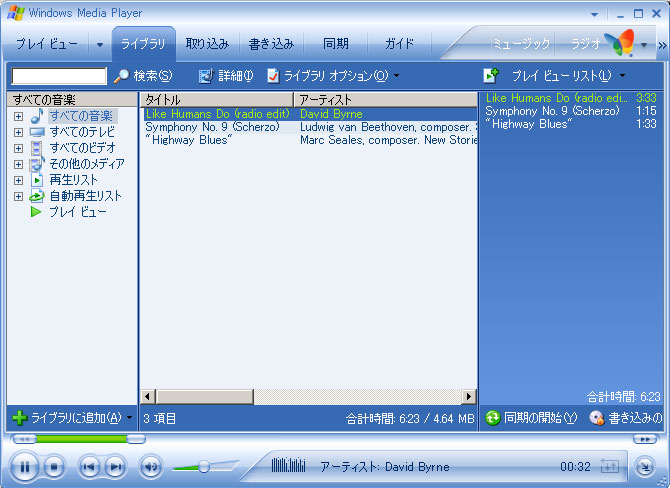
Task: Click the MSN butterfly logo
Action: tap(620, 43)
